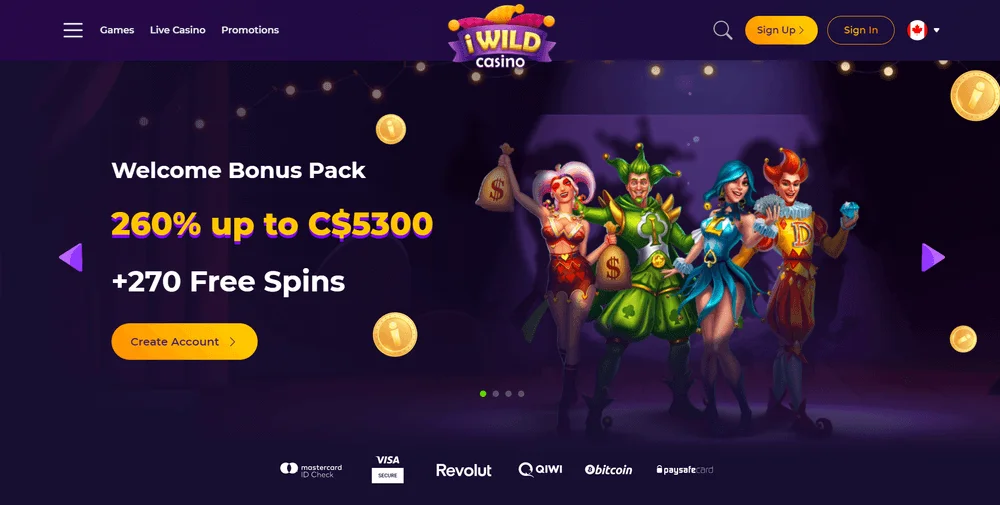This screenshot has width=1000, height=505.
Task: Open the Live Casino menu item
Action: pyautogui.click(x=177, y=30)
